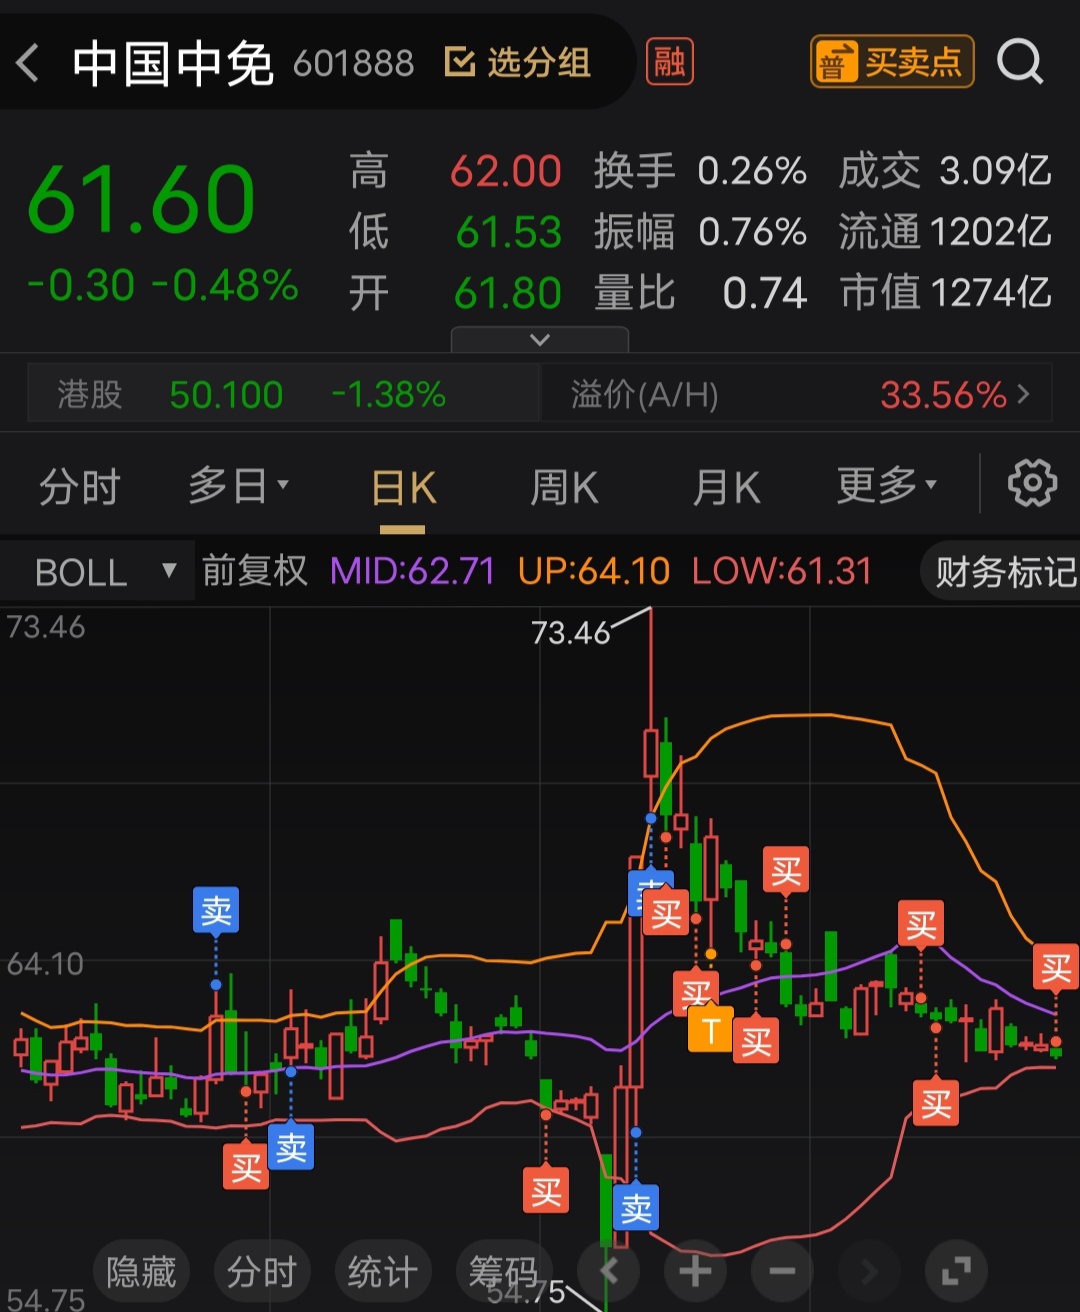Tap 港股 50.100 quote row
The image size is (1080, 1312).
click(284, 395)
